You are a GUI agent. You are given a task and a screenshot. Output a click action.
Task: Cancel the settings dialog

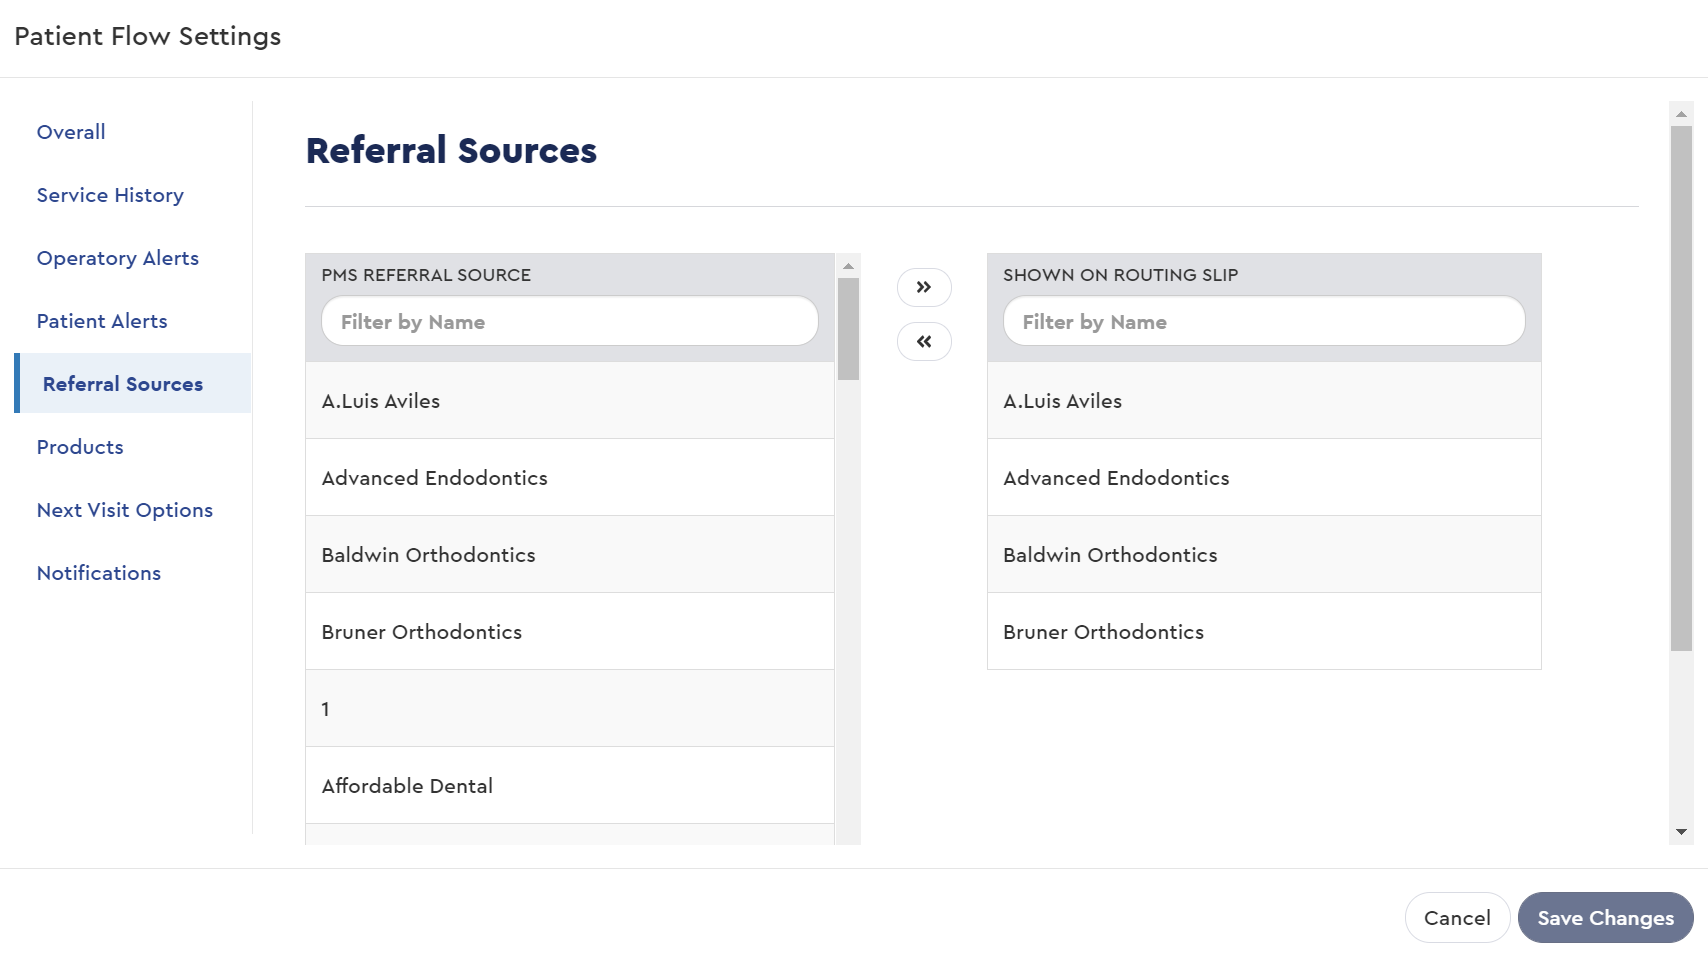point(1457,918)
